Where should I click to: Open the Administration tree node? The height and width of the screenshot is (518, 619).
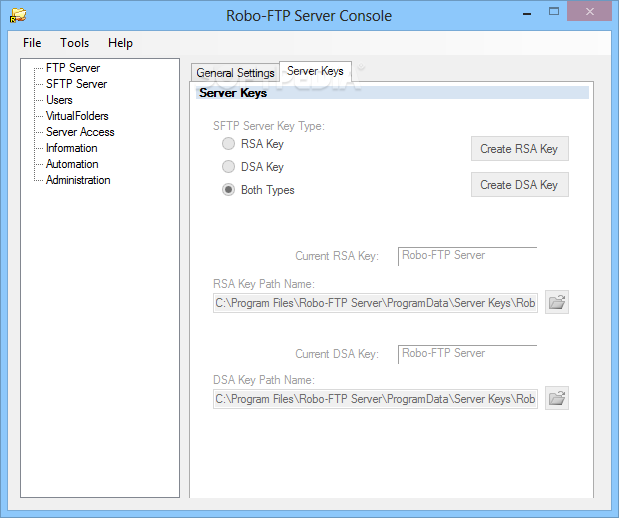tap(78, 180)
